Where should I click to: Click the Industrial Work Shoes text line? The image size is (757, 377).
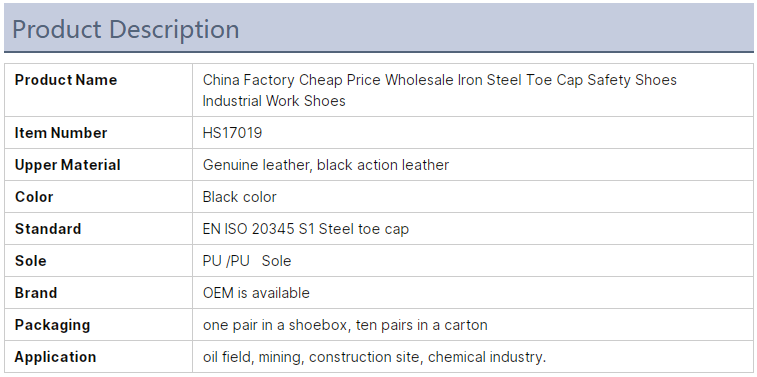click(x=274, y=101)
